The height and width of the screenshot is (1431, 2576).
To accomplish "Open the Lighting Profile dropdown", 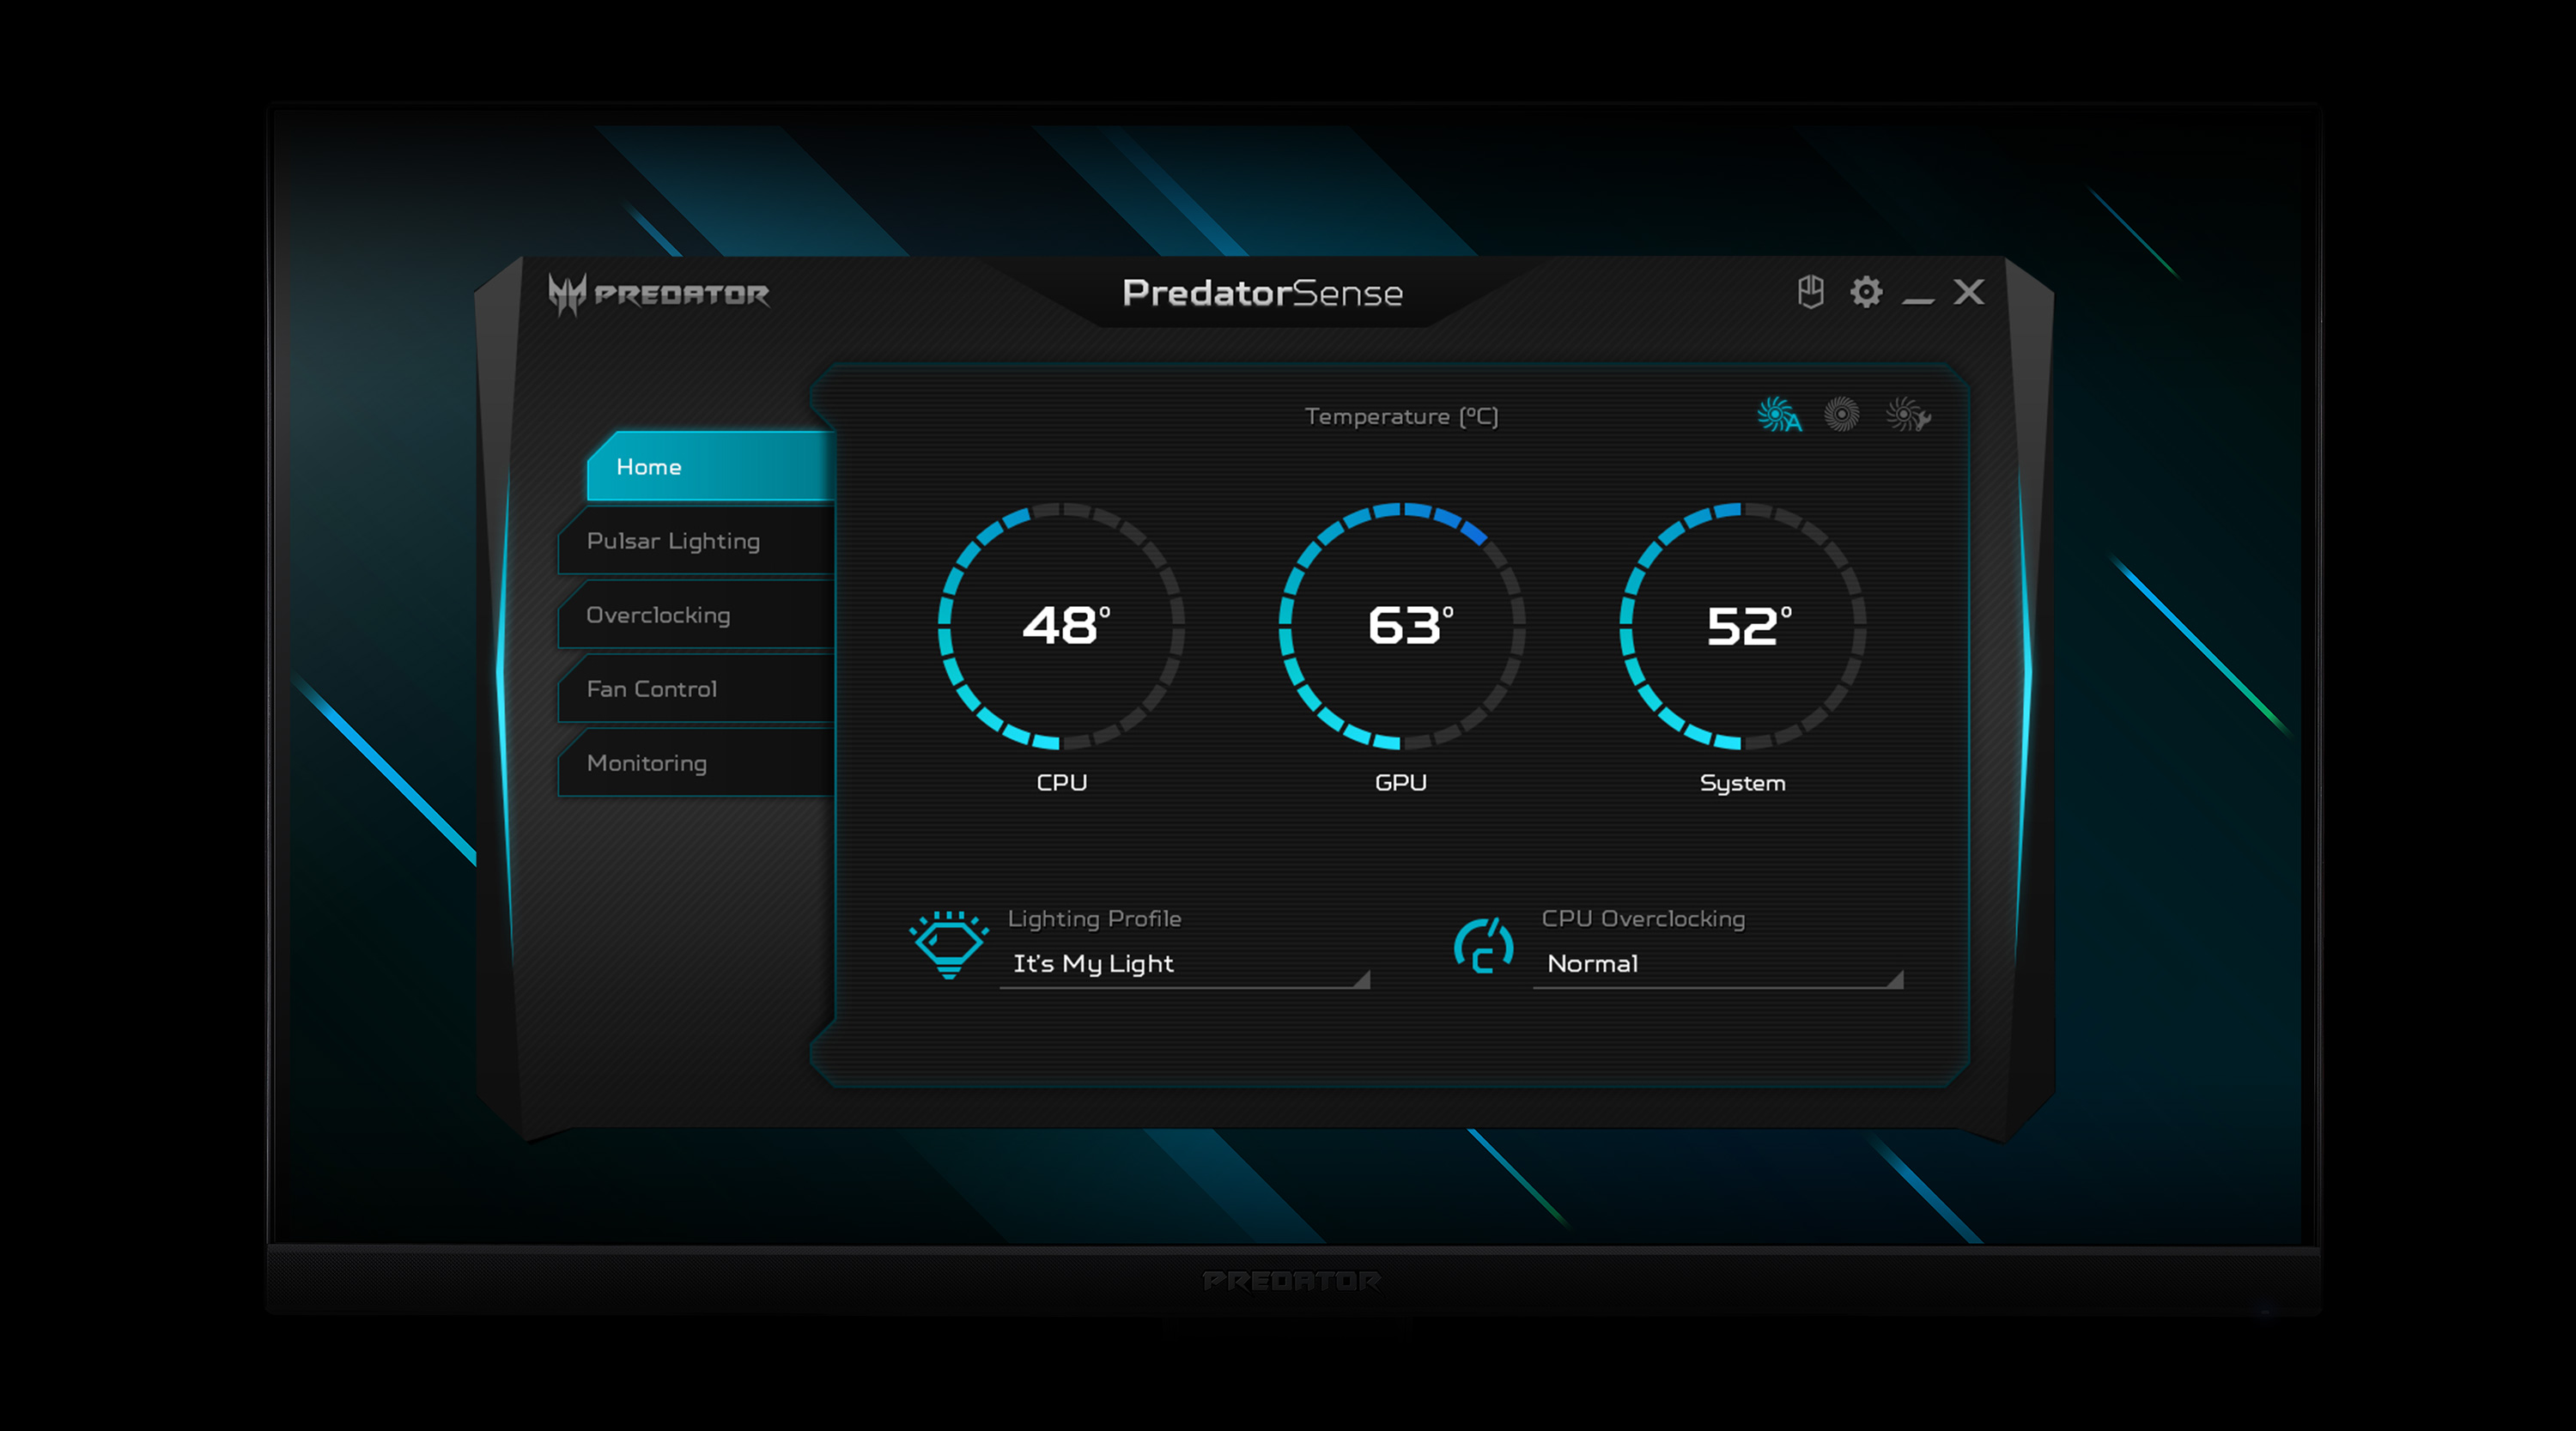I will pos(1185,964).
